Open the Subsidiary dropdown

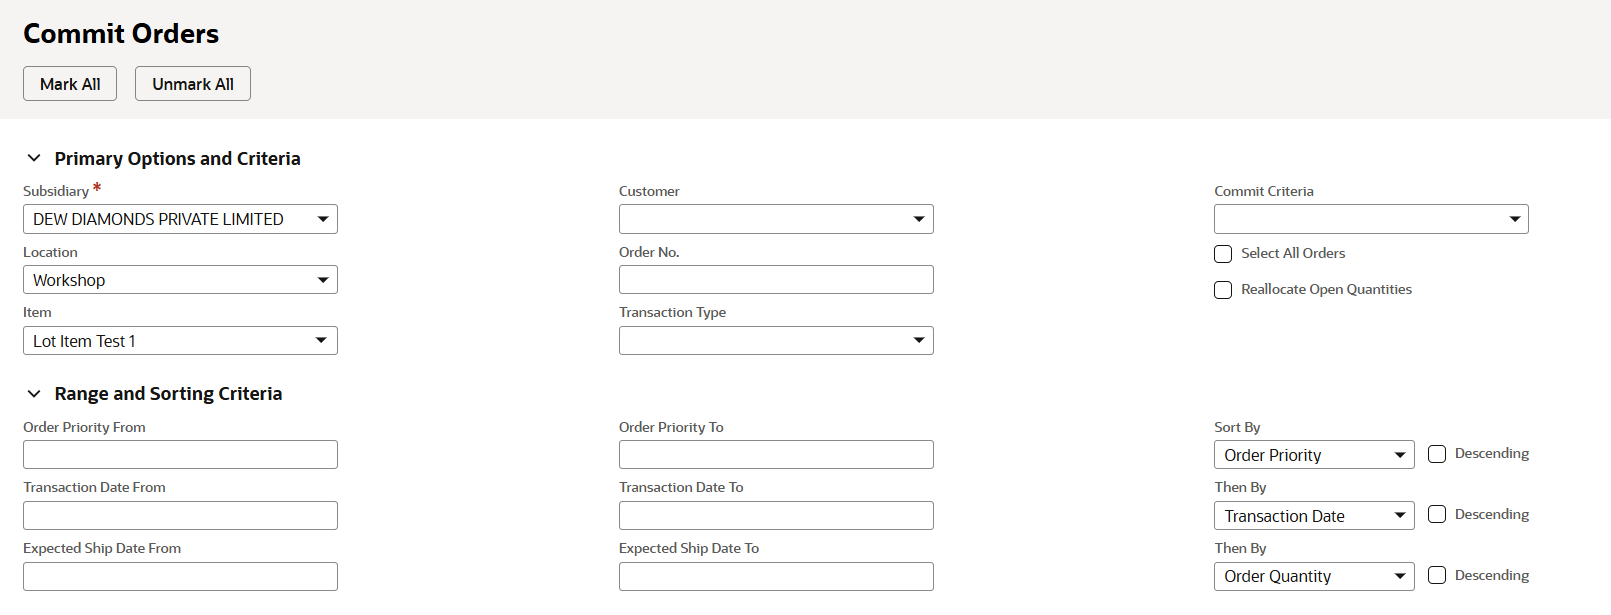point(180,219)
